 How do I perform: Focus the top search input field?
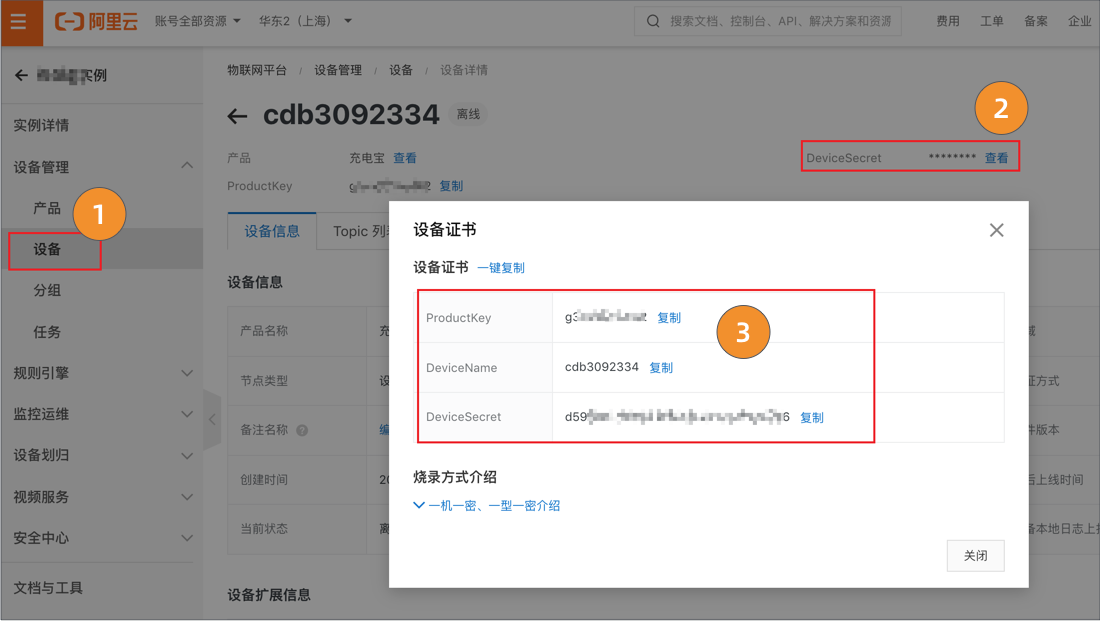[x=767, y=21]
